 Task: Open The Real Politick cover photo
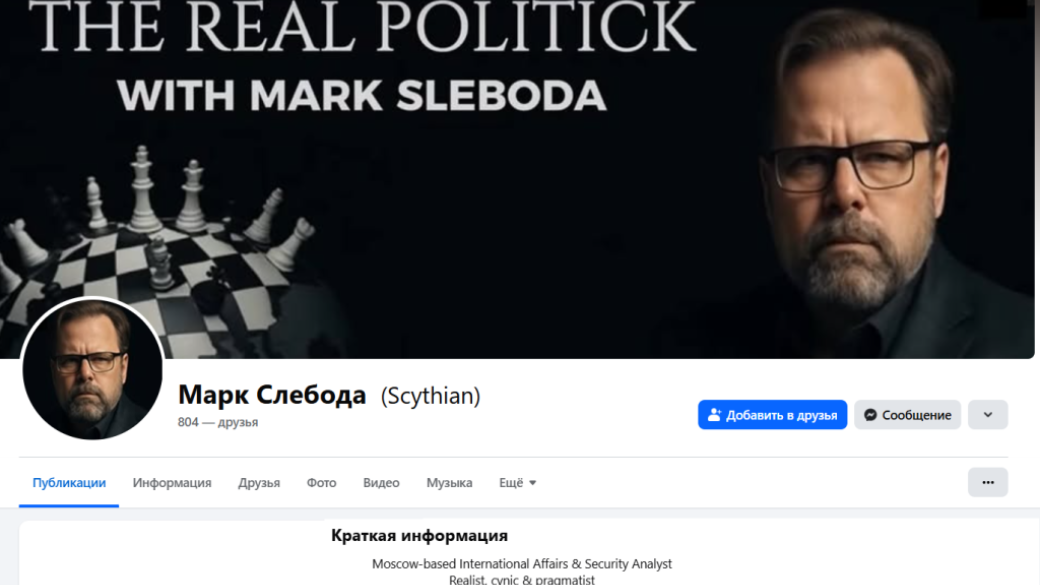click(517, 179)
